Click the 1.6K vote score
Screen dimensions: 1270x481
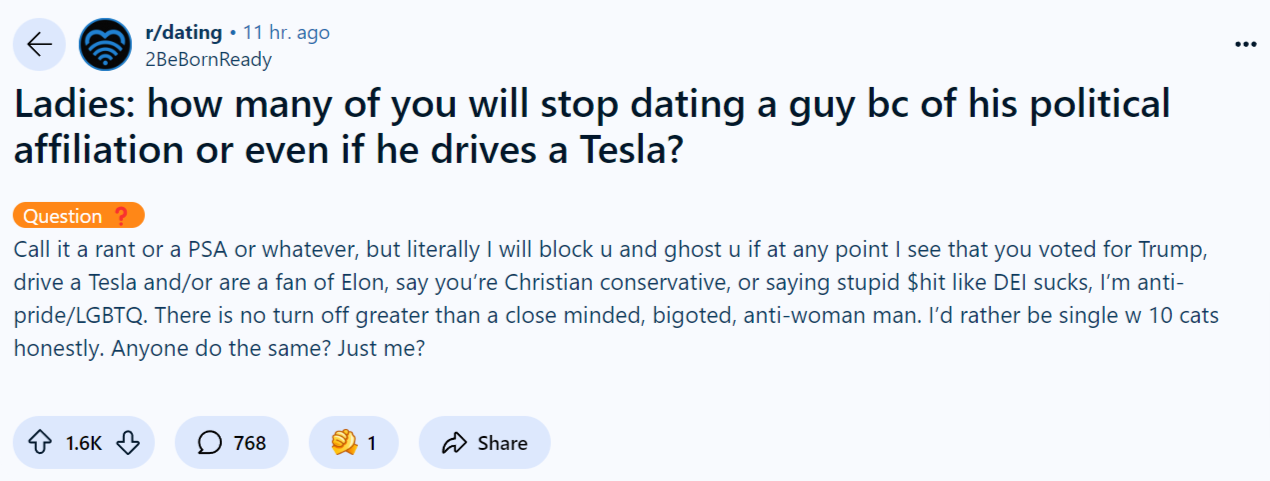(x=84, y=442)
